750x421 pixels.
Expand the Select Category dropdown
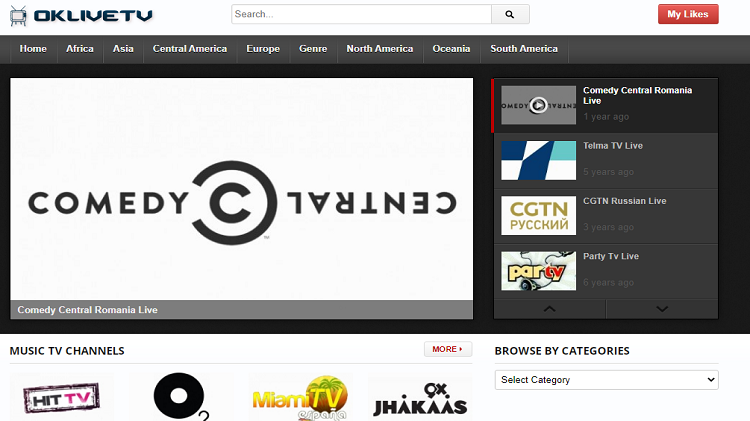click(x=607, y=380)
